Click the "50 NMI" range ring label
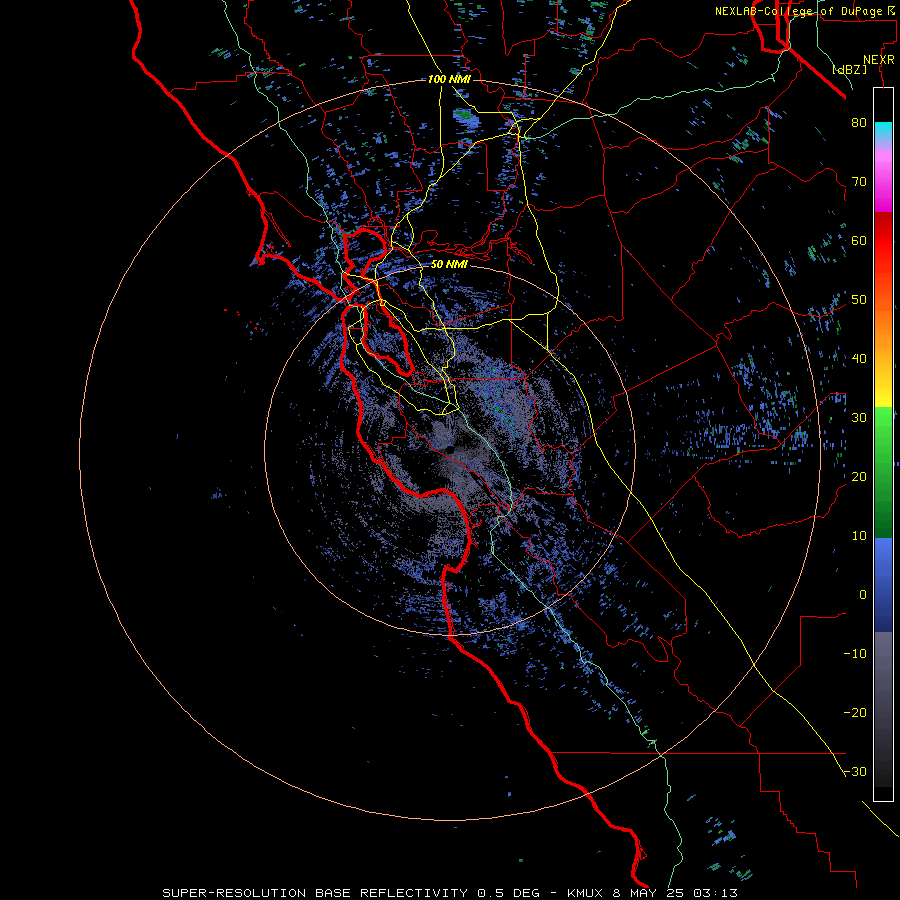Screen dimensions: 900x900 click(449, 265)
